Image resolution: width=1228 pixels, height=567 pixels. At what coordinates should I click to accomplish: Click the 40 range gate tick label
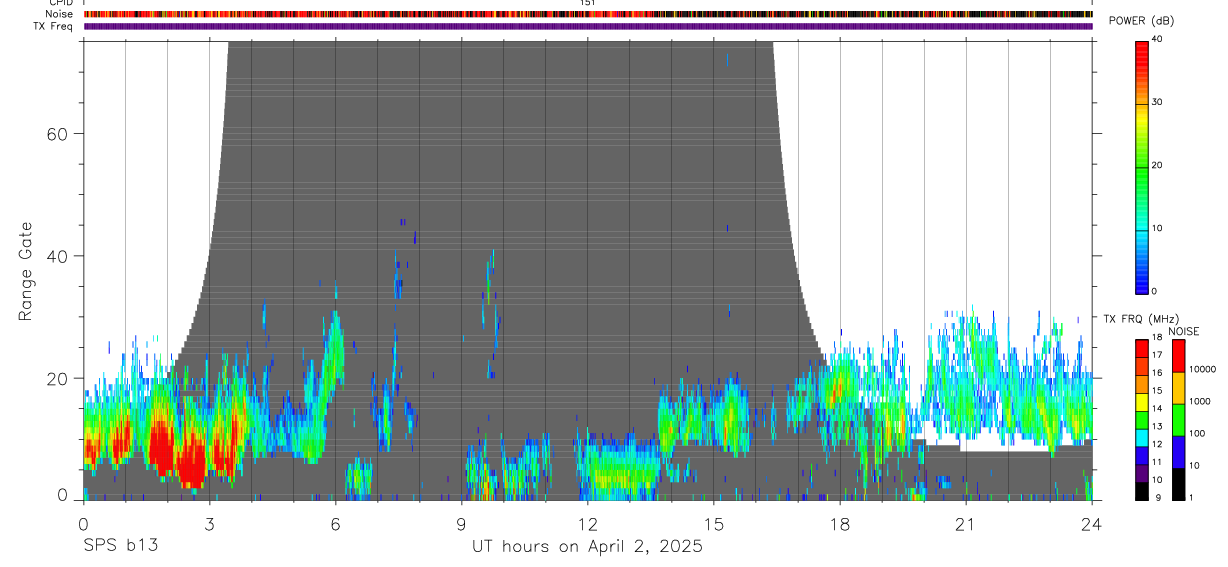[57, 256]
